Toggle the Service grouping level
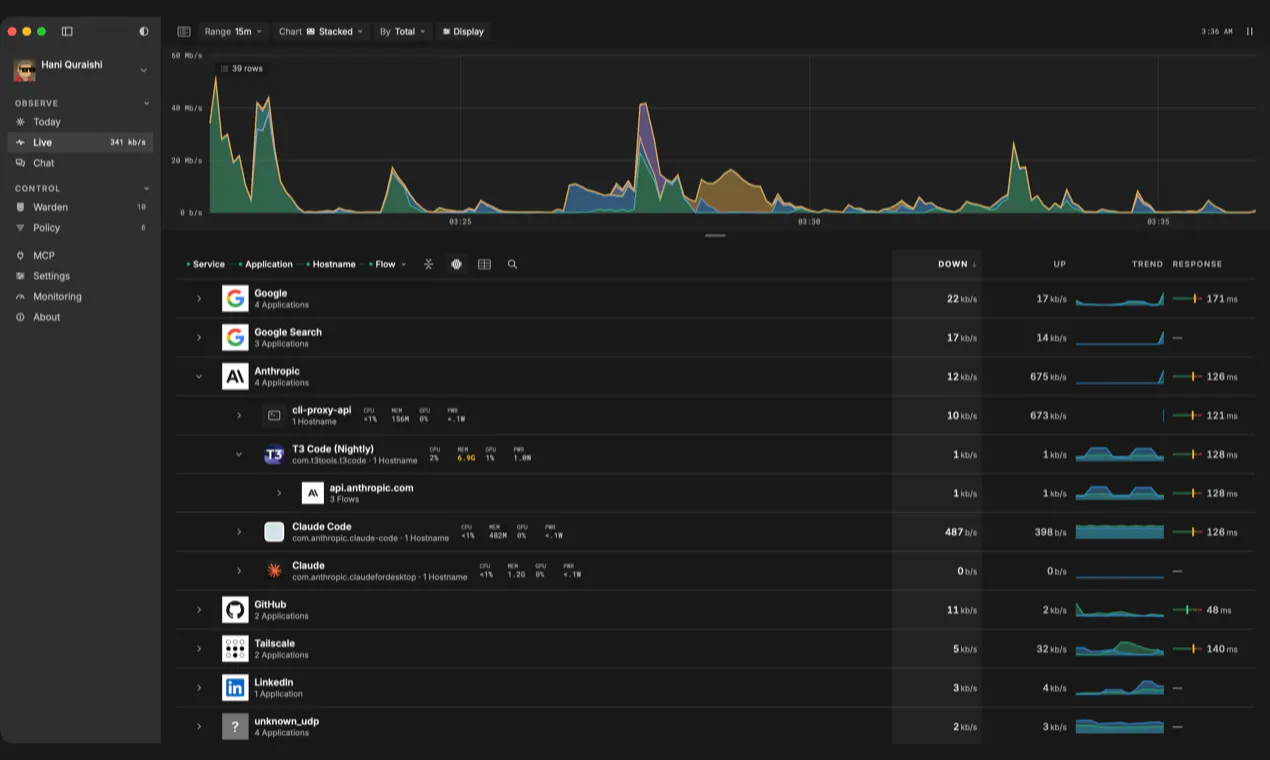Viewport: 1270px width, 760px height. coord(206,264)
